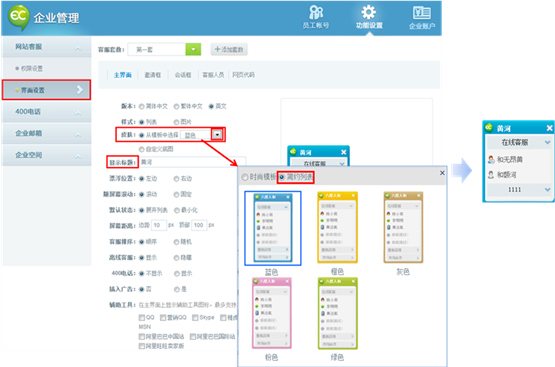Image resolution: width=555 pixels, height=367 pixels.
Task: Open the 企业账户 enterprise account icon
Action: point(422,13)
